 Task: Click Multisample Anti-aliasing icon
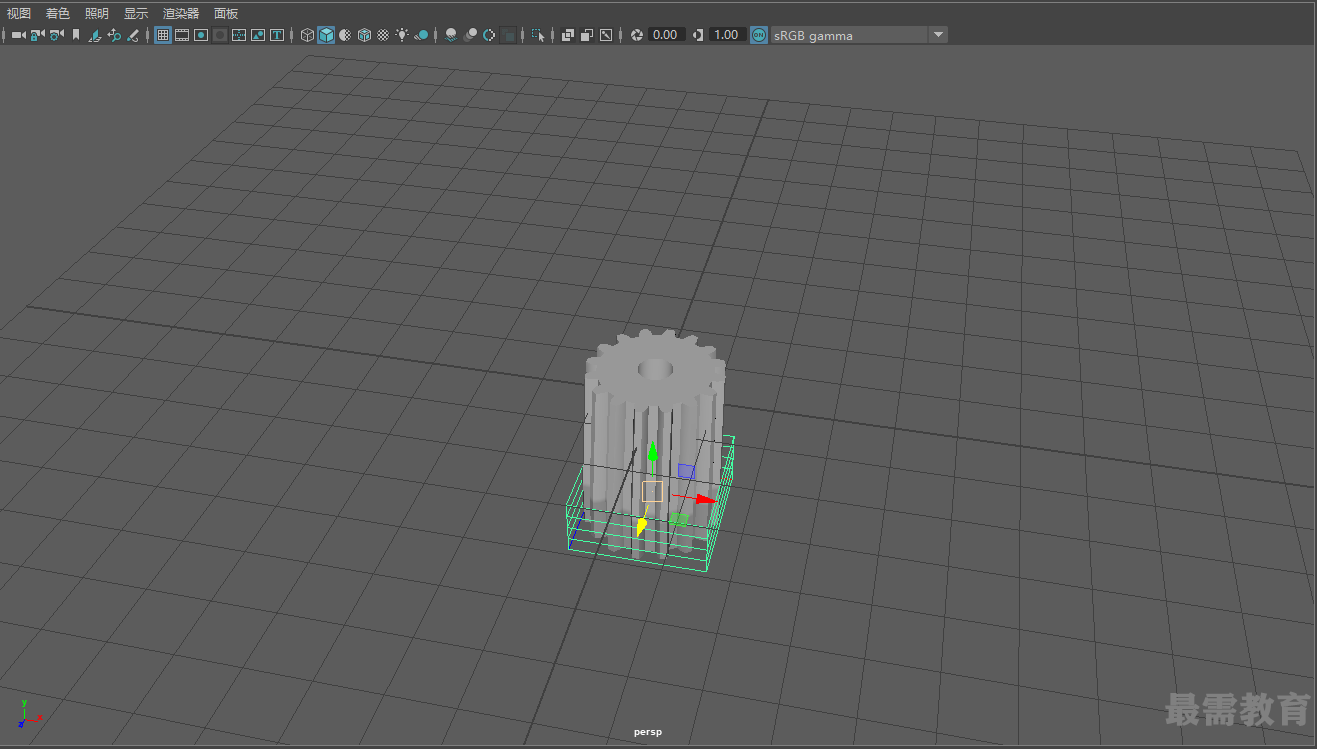[x=489, y=35]
